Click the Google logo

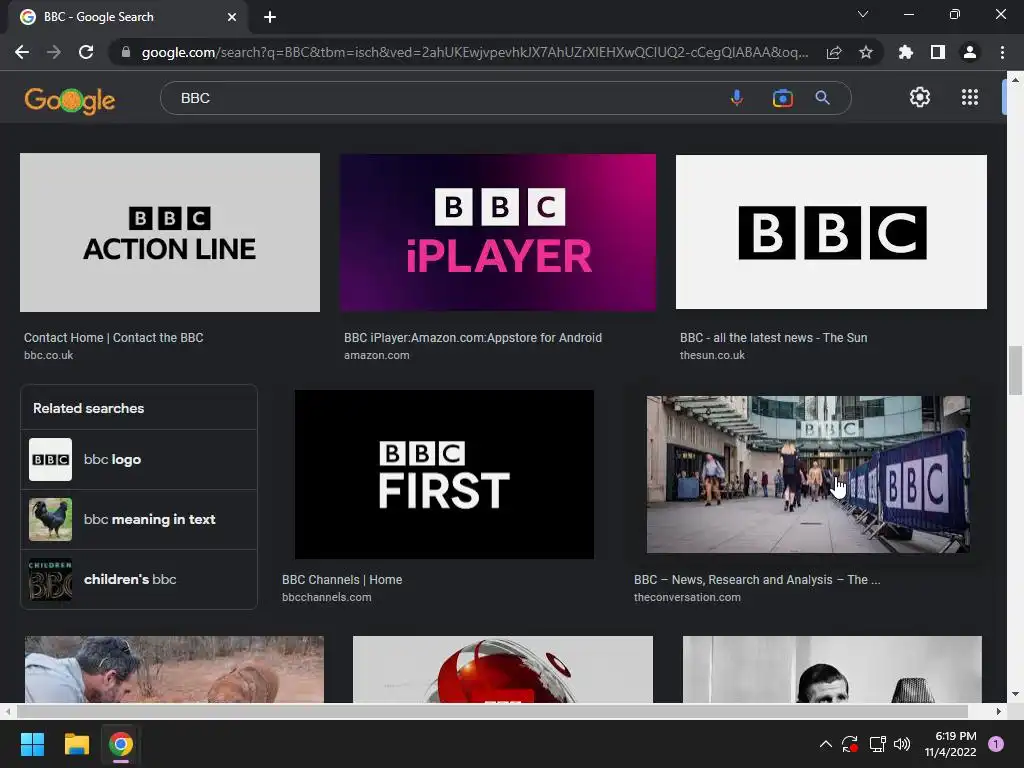(x=70, y=100)
